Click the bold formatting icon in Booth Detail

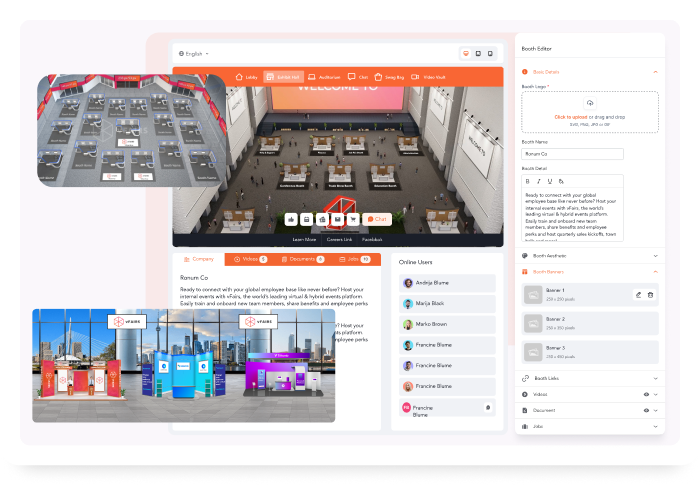tap(526, 181)
